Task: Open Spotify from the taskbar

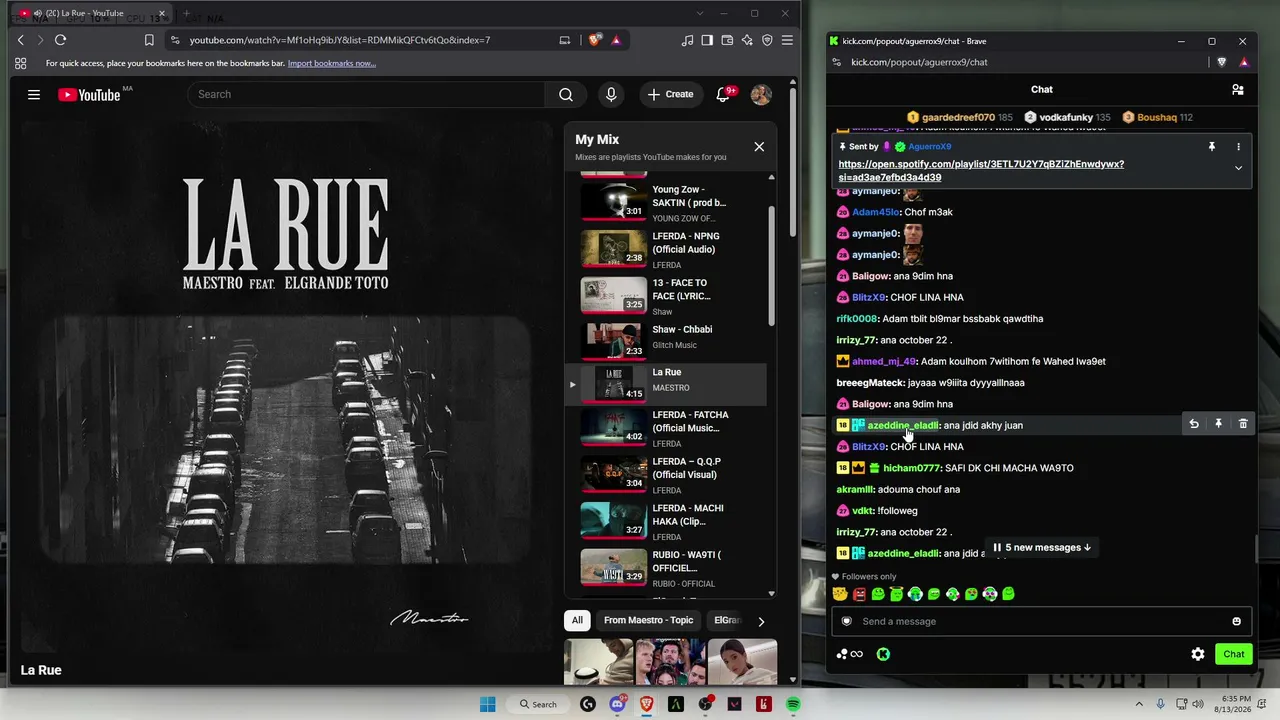Action: [x=793, y=704]
